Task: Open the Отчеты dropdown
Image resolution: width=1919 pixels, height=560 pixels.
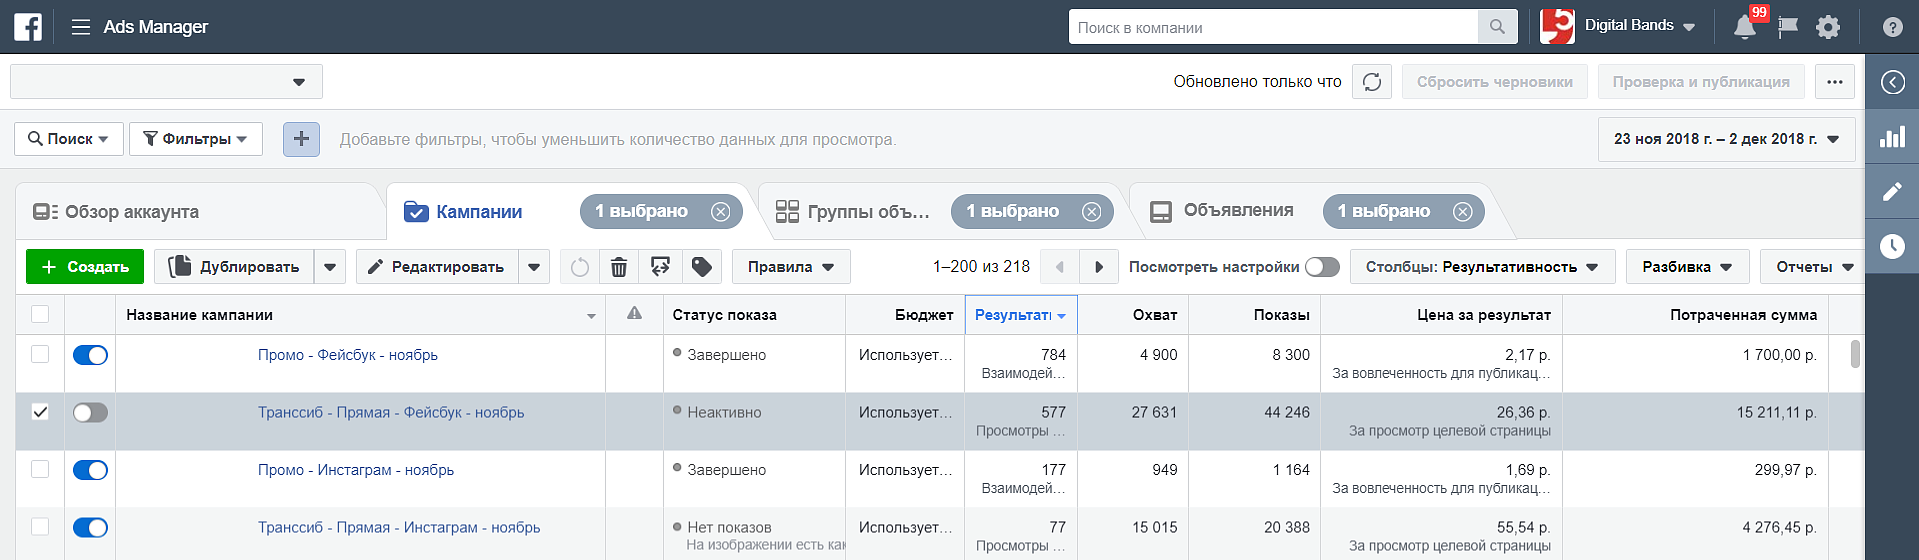Action: 1813,267
